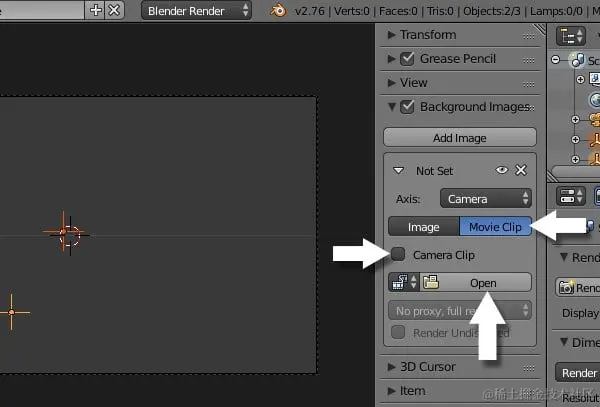600x407 pixels.
Task: Click the camera object icon in the outliner
Action: coord(595,120)
